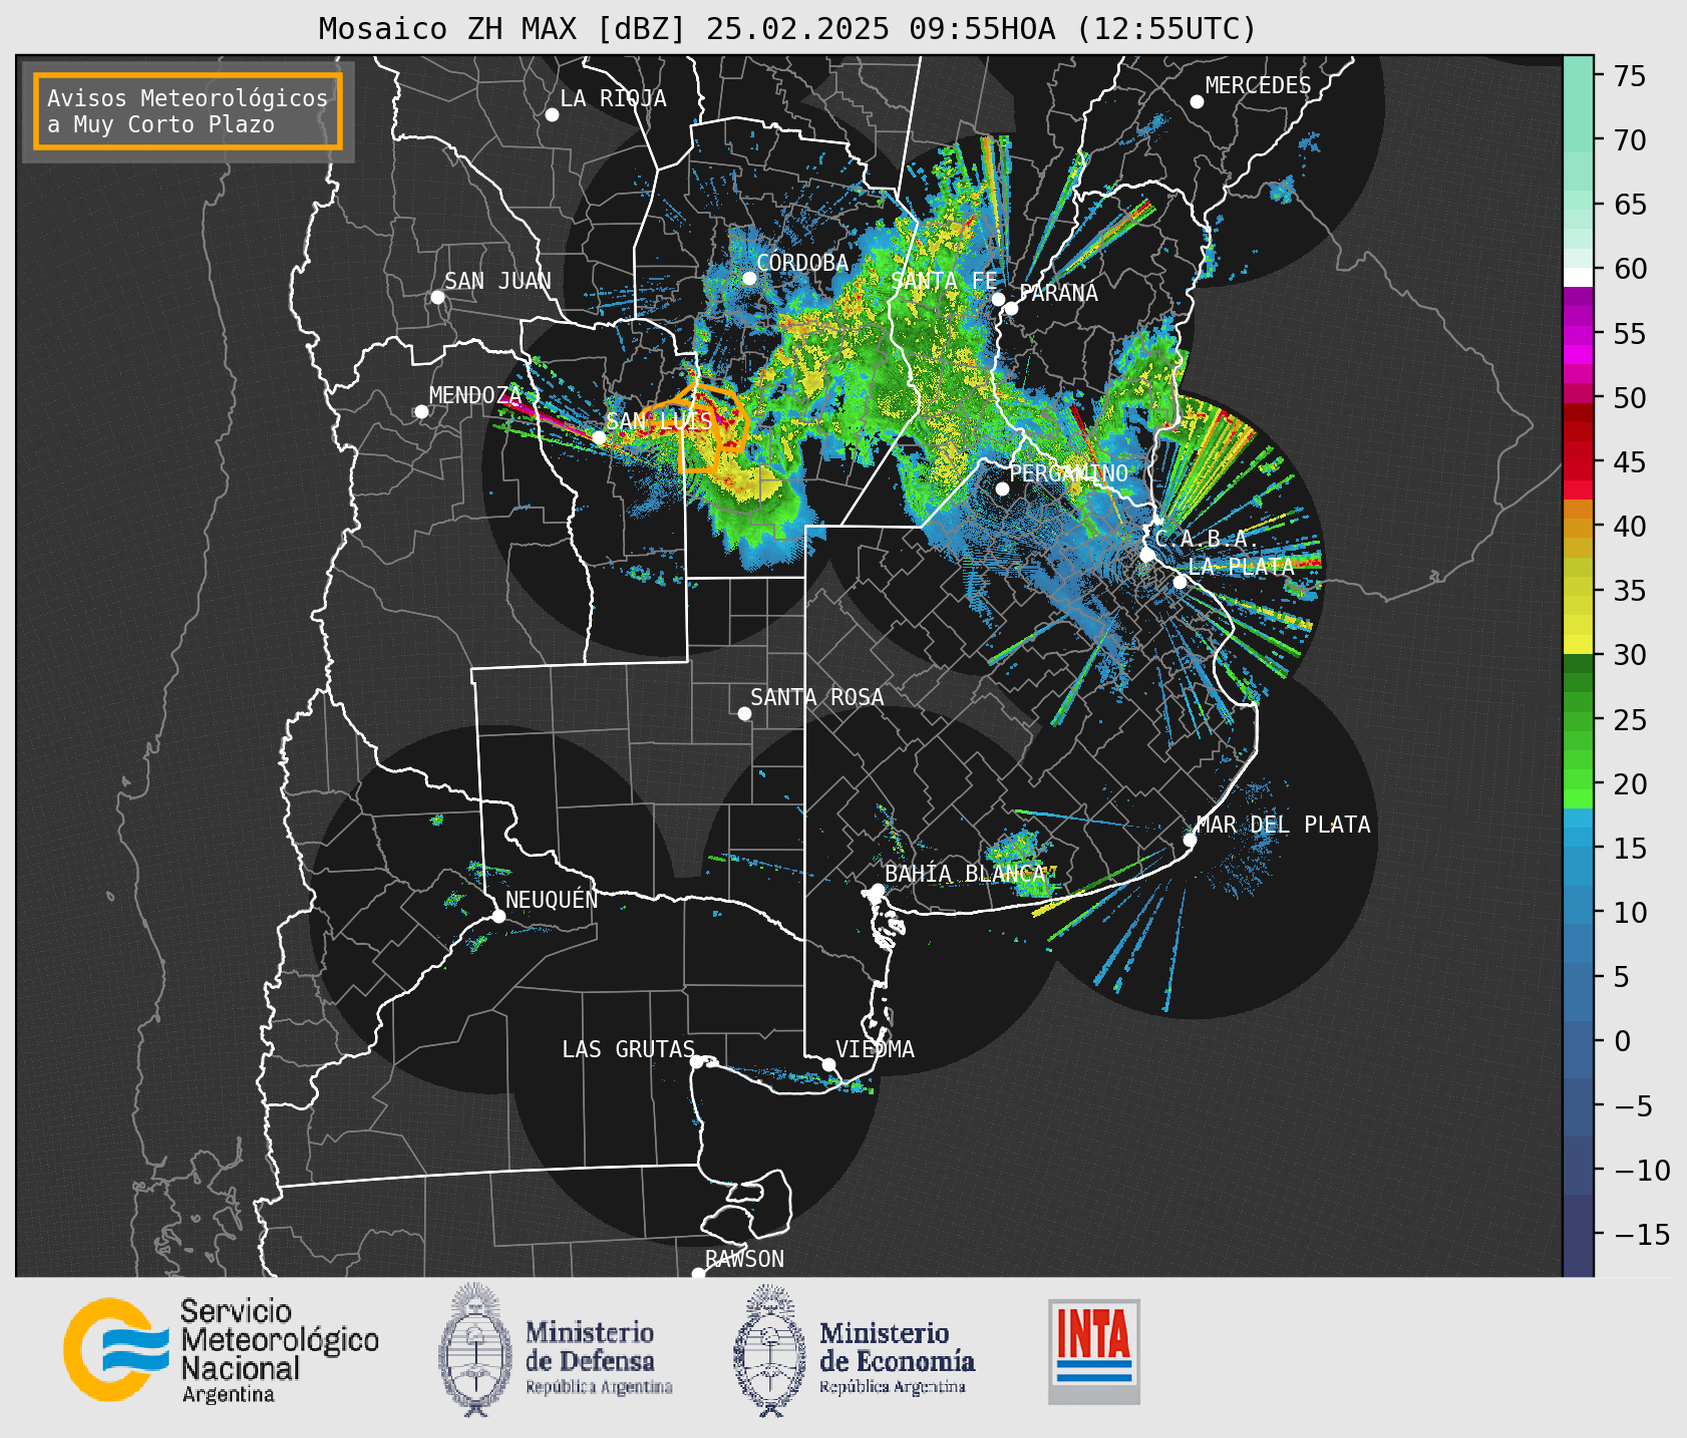Screen dimensions: 1687x1438
Task: Click the Ministerio de Economía emblem
Action: [x=769, y=1350]
